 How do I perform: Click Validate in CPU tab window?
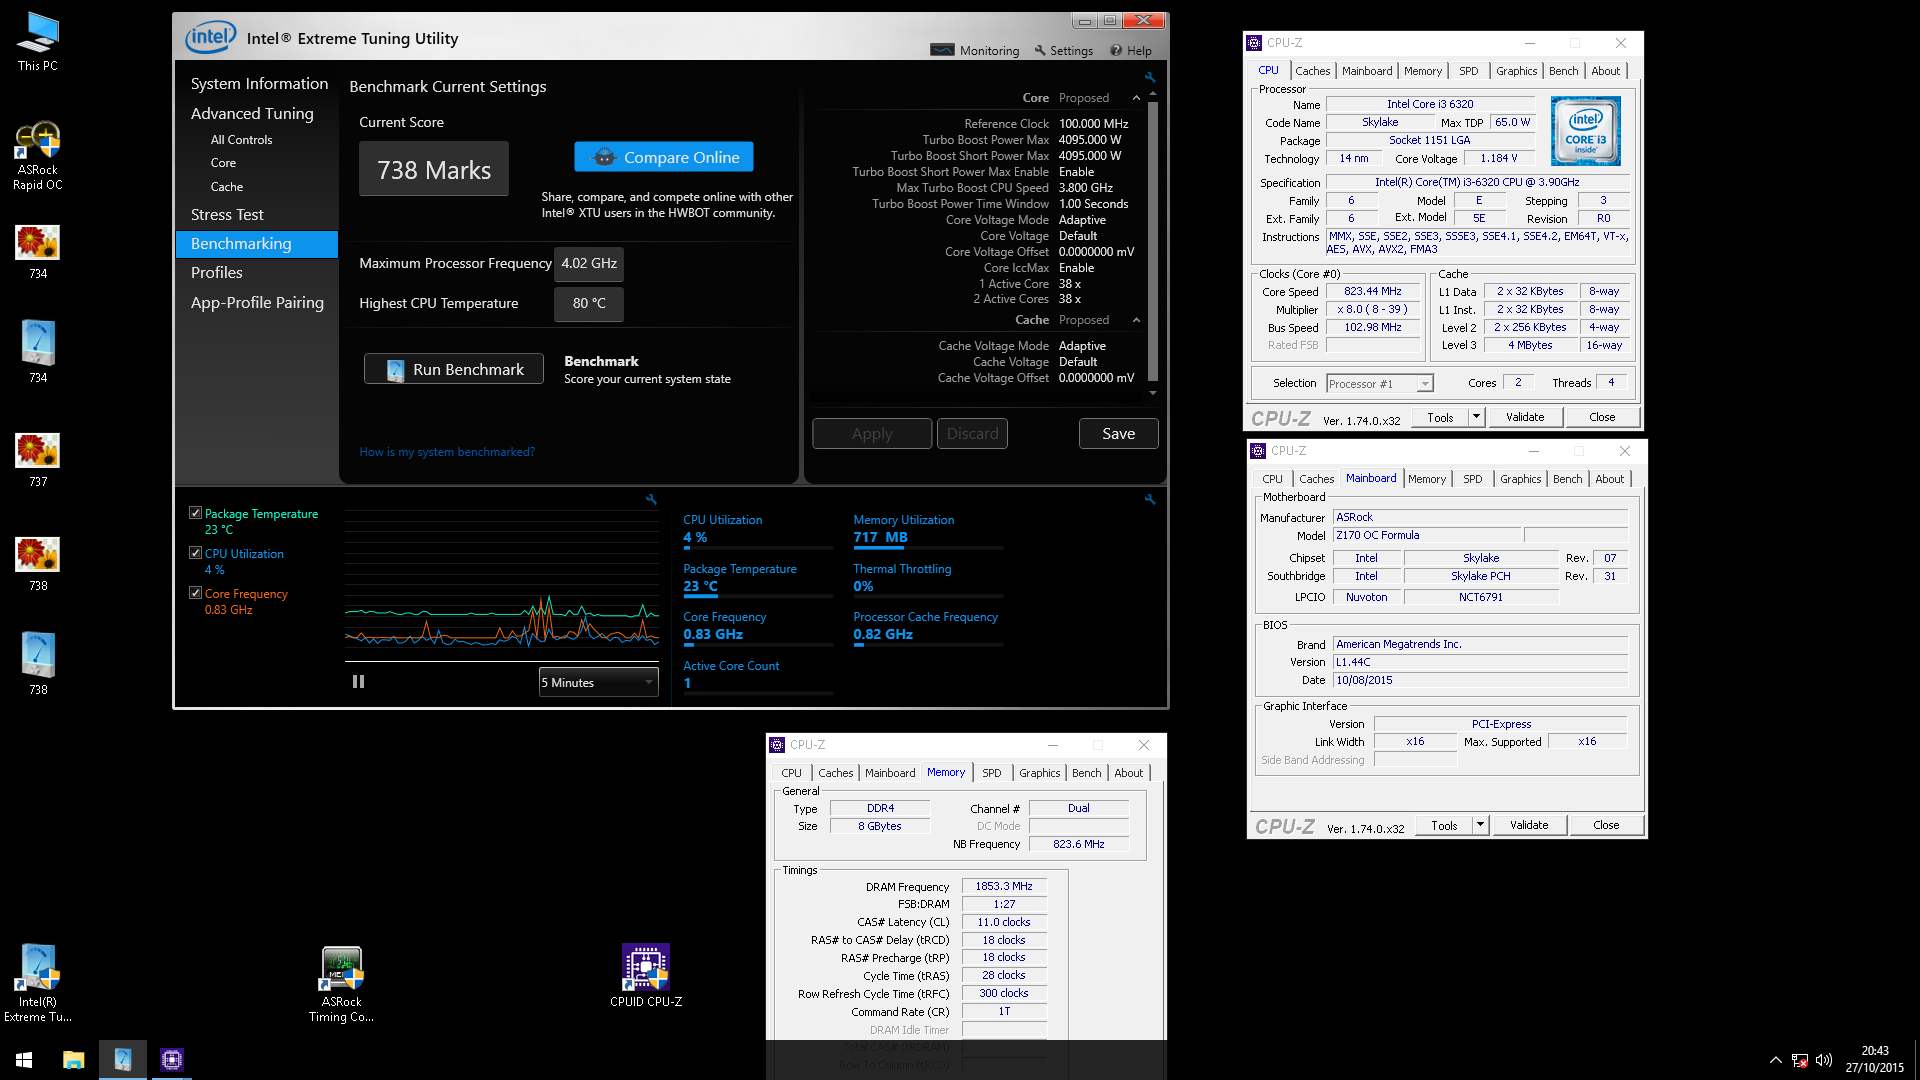1525,417
